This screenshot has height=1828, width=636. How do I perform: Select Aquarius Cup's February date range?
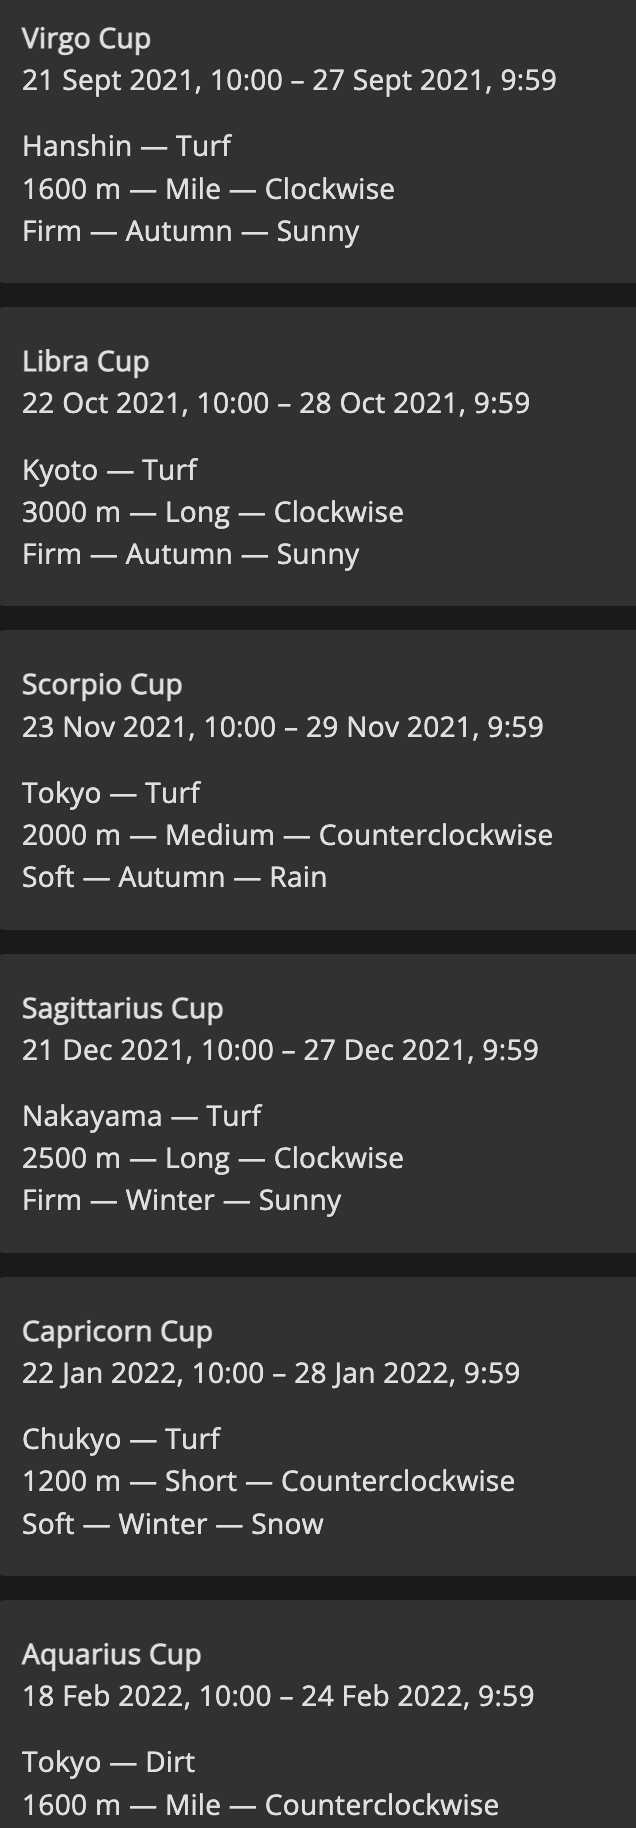278,1696
